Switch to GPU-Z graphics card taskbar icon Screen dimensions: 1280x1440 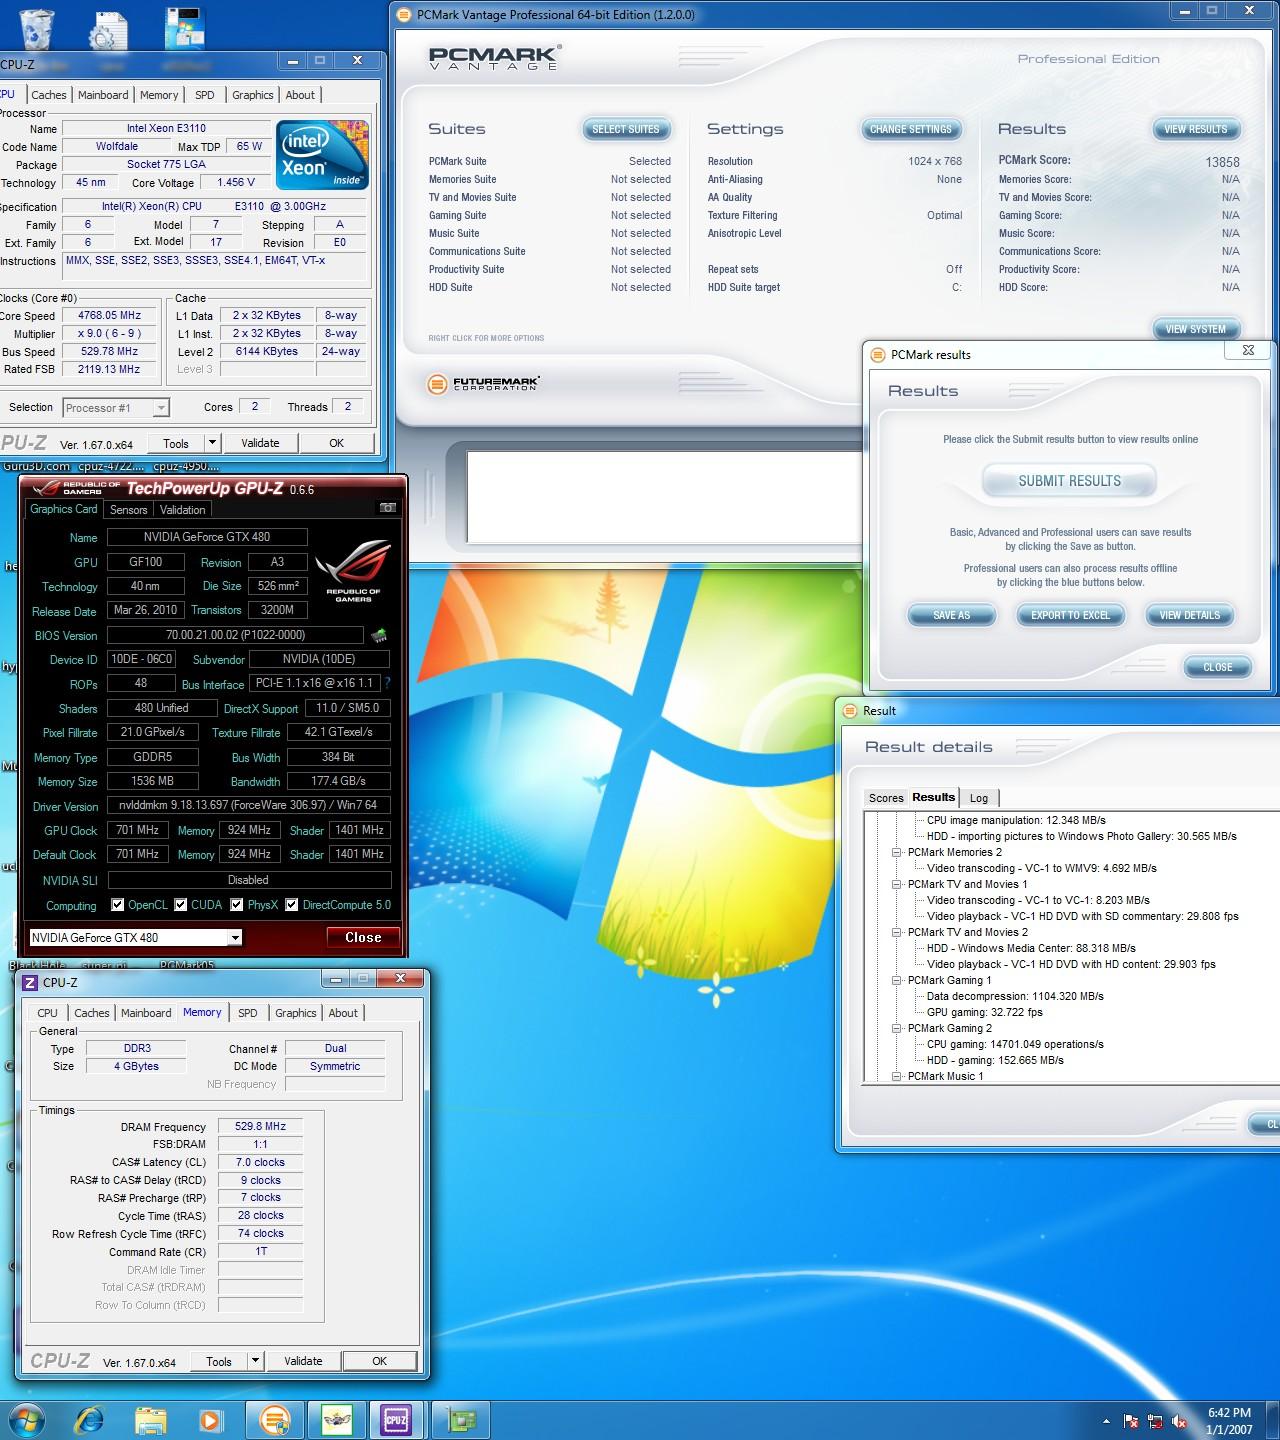pyautogui.click(x=460, y=1419)
